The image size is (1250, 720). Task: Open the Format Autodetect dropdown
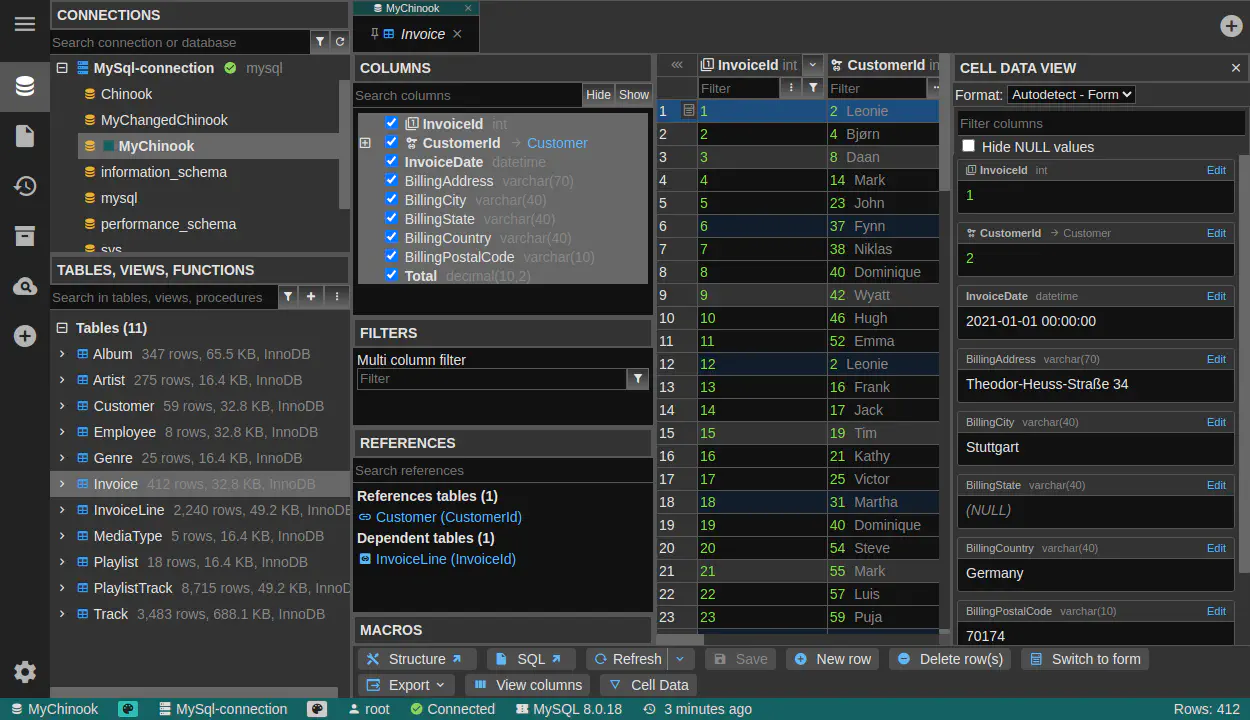click(1071, 95)
